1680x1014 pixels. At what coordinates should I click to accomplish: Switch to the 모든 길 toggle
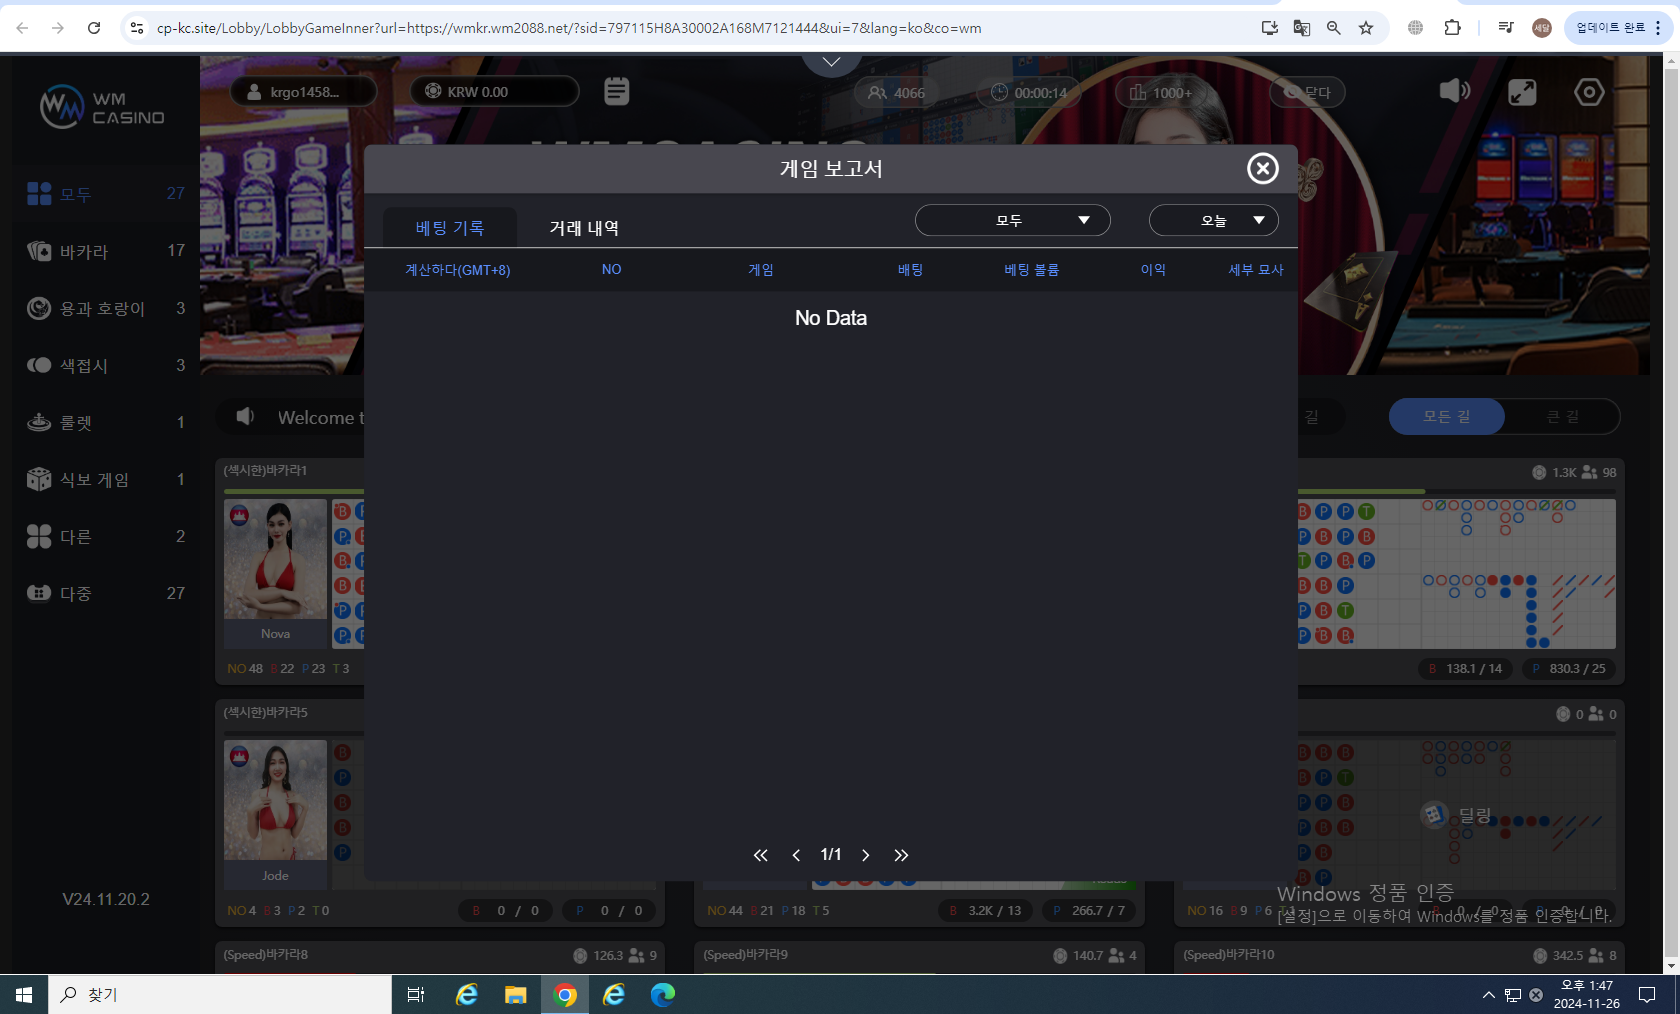(x=1446, y=416)
